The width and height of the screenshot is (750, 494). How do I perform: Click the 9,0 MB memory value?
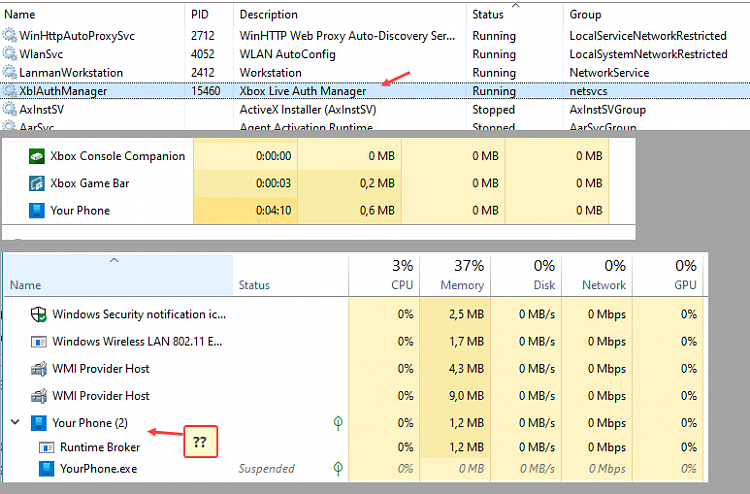pyautogui.click(x=466, y=396)
